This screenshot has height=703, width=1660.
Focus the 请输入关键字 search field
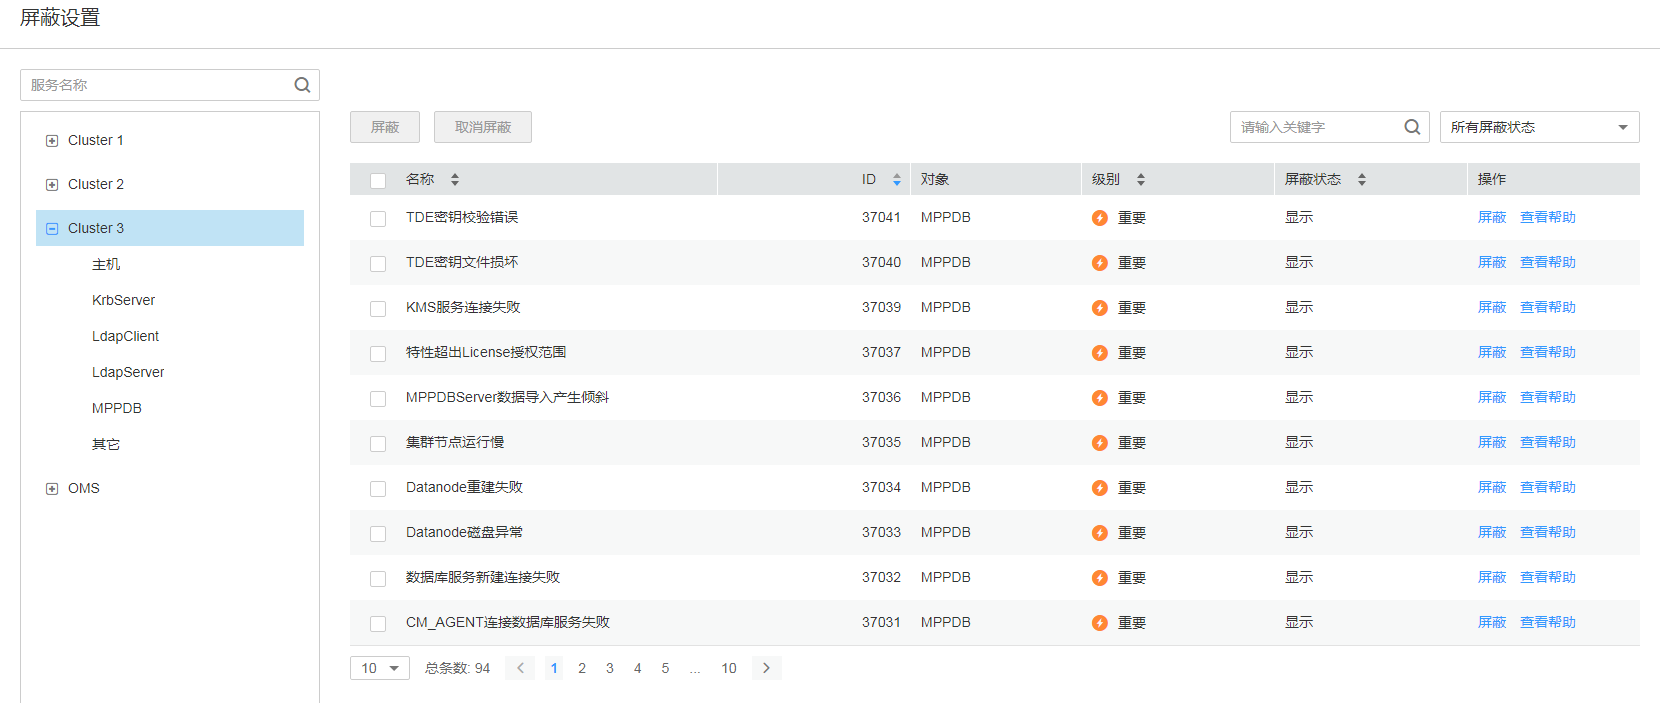point(1315,127)
